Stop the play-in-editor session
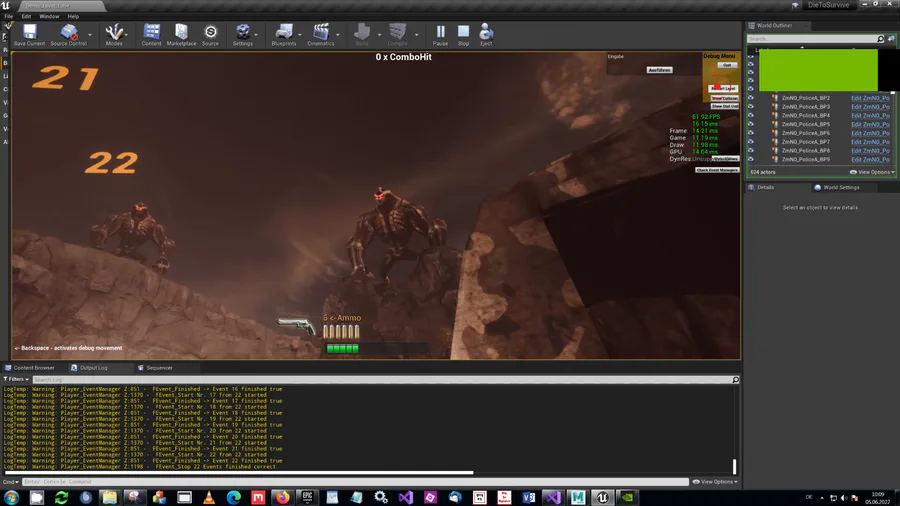 tap(463, 34)
